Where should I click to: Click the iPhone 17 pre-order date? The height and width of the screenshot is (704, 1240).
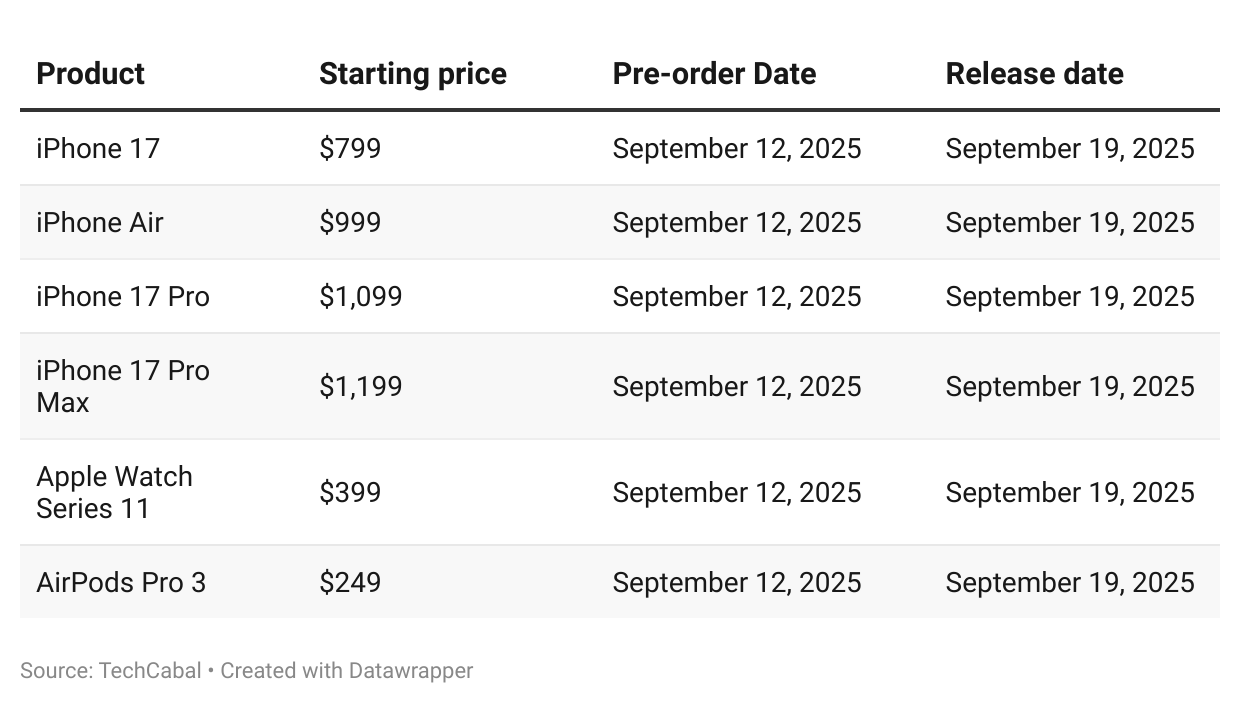point(736,149)
